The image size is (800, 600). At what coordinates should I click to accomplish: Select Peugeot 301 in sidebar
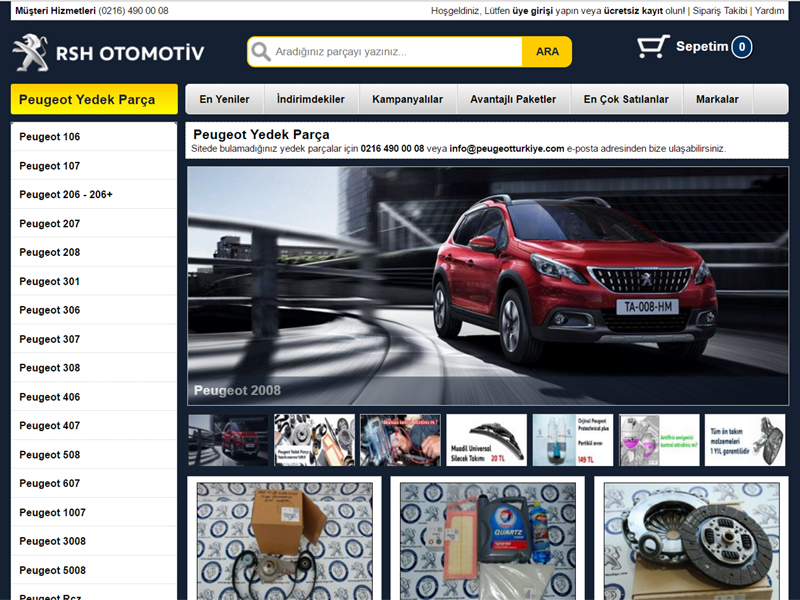click(94, 281)
